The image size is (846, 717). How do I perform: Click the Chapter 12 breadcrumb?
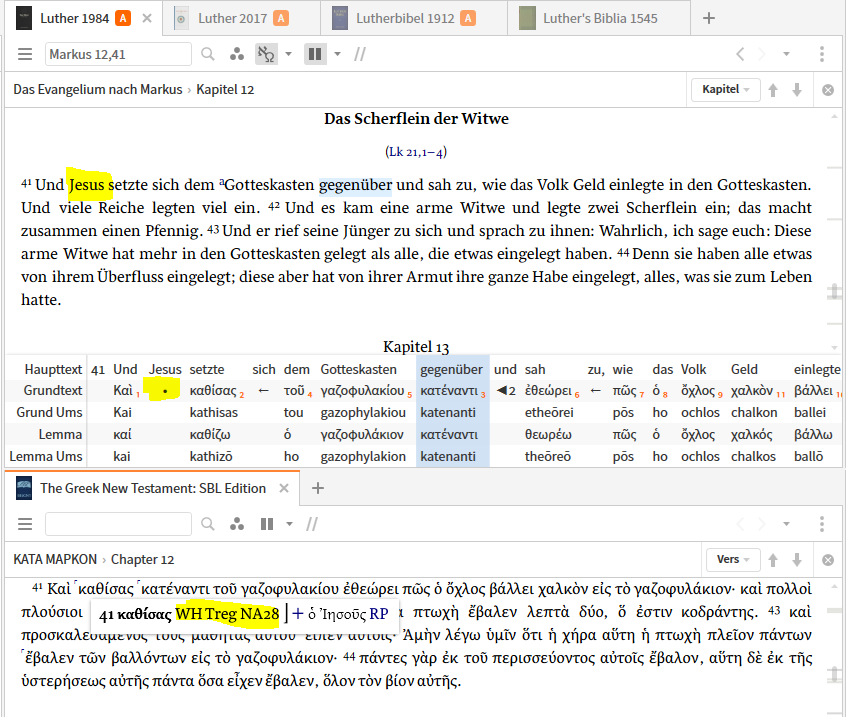[x=142, y=559]
